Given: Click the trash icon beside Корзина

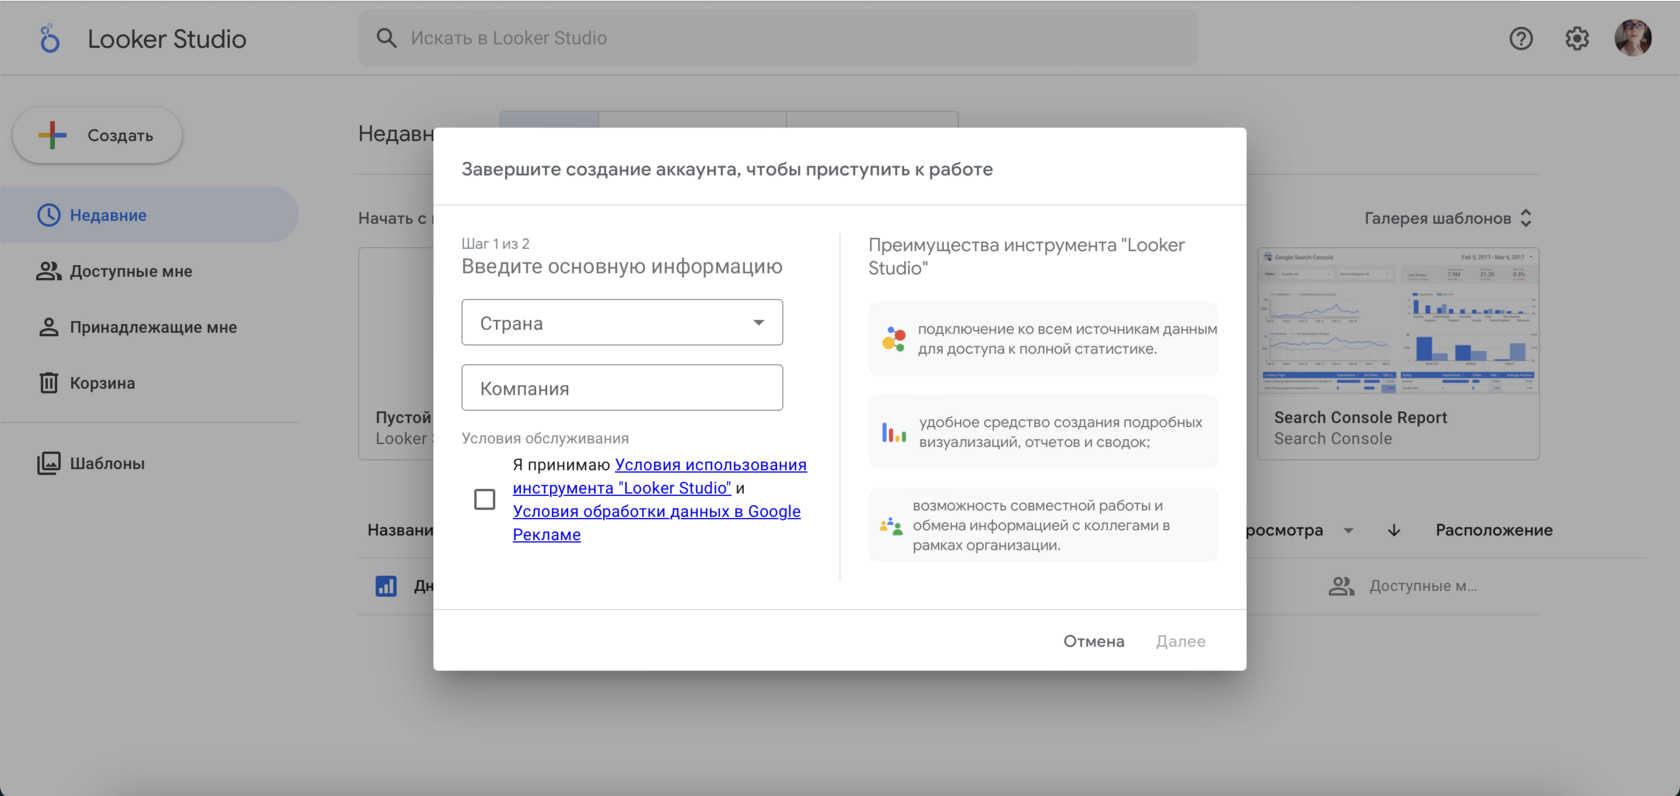Looking at the screenshot, I should 49,383.
